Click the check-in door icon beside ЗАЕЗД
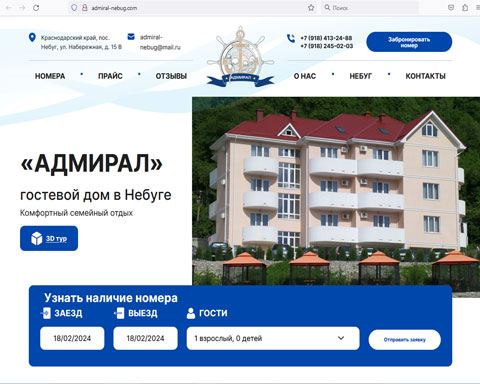The height and width of the screenshot is (384, 480). pyautogui.click(x=46, y=313)
